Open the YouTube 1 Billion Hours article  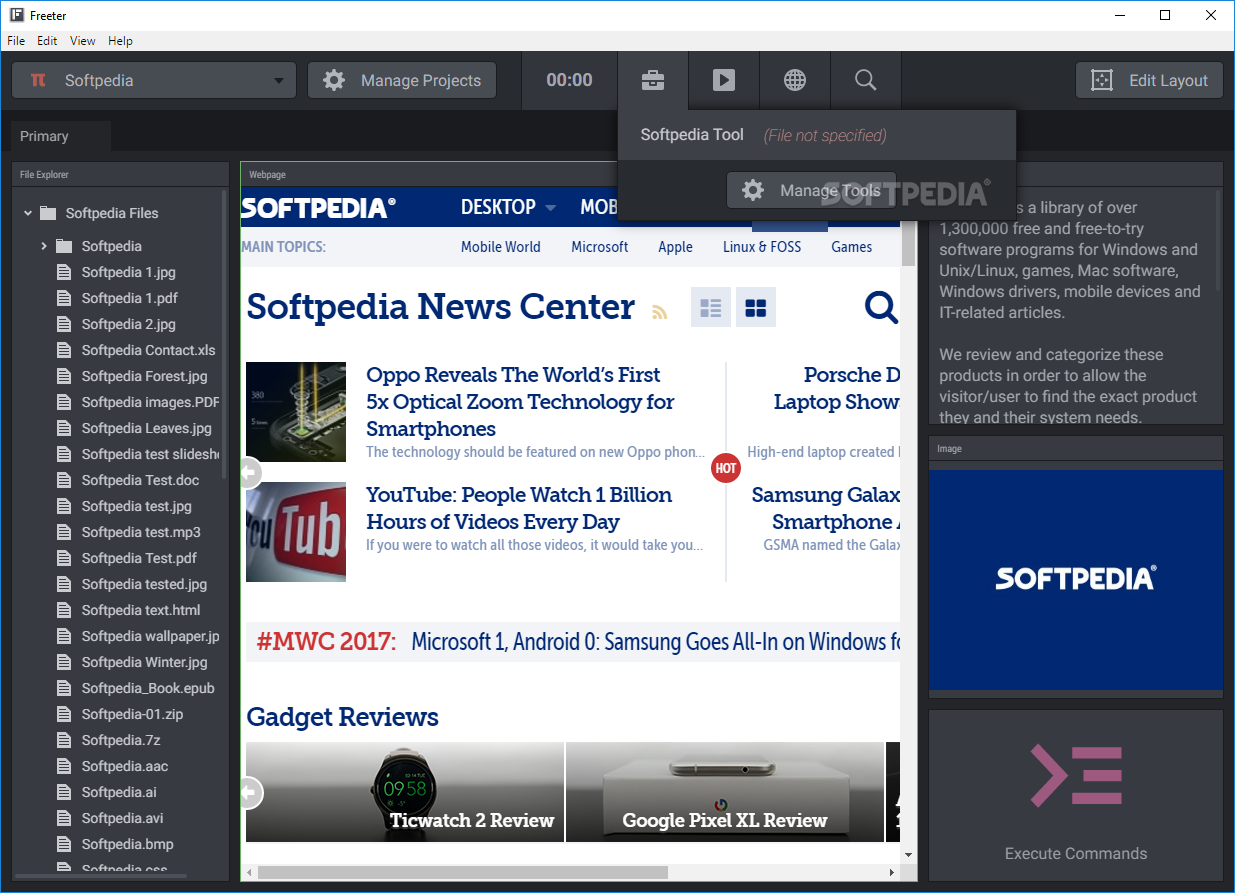[519, 508]
